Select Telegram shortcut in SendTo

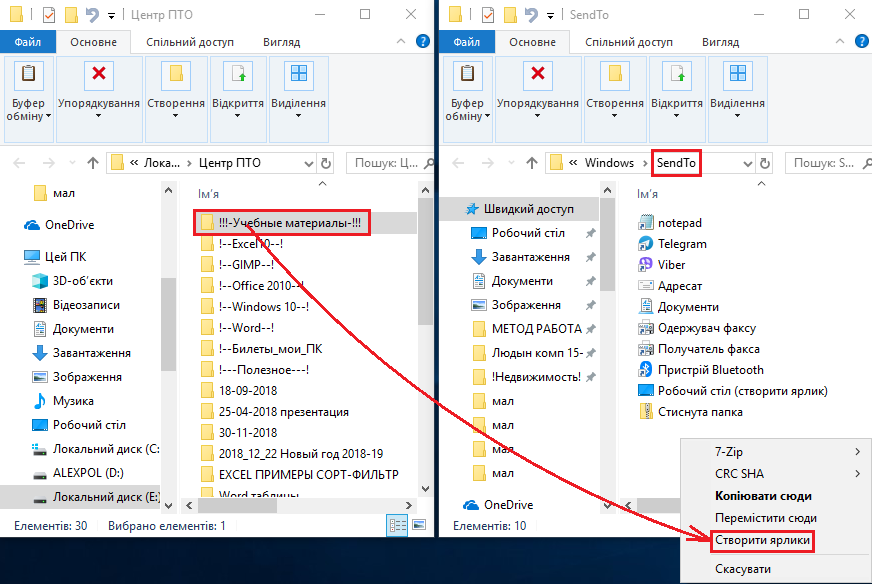click(x=682, y=244)
